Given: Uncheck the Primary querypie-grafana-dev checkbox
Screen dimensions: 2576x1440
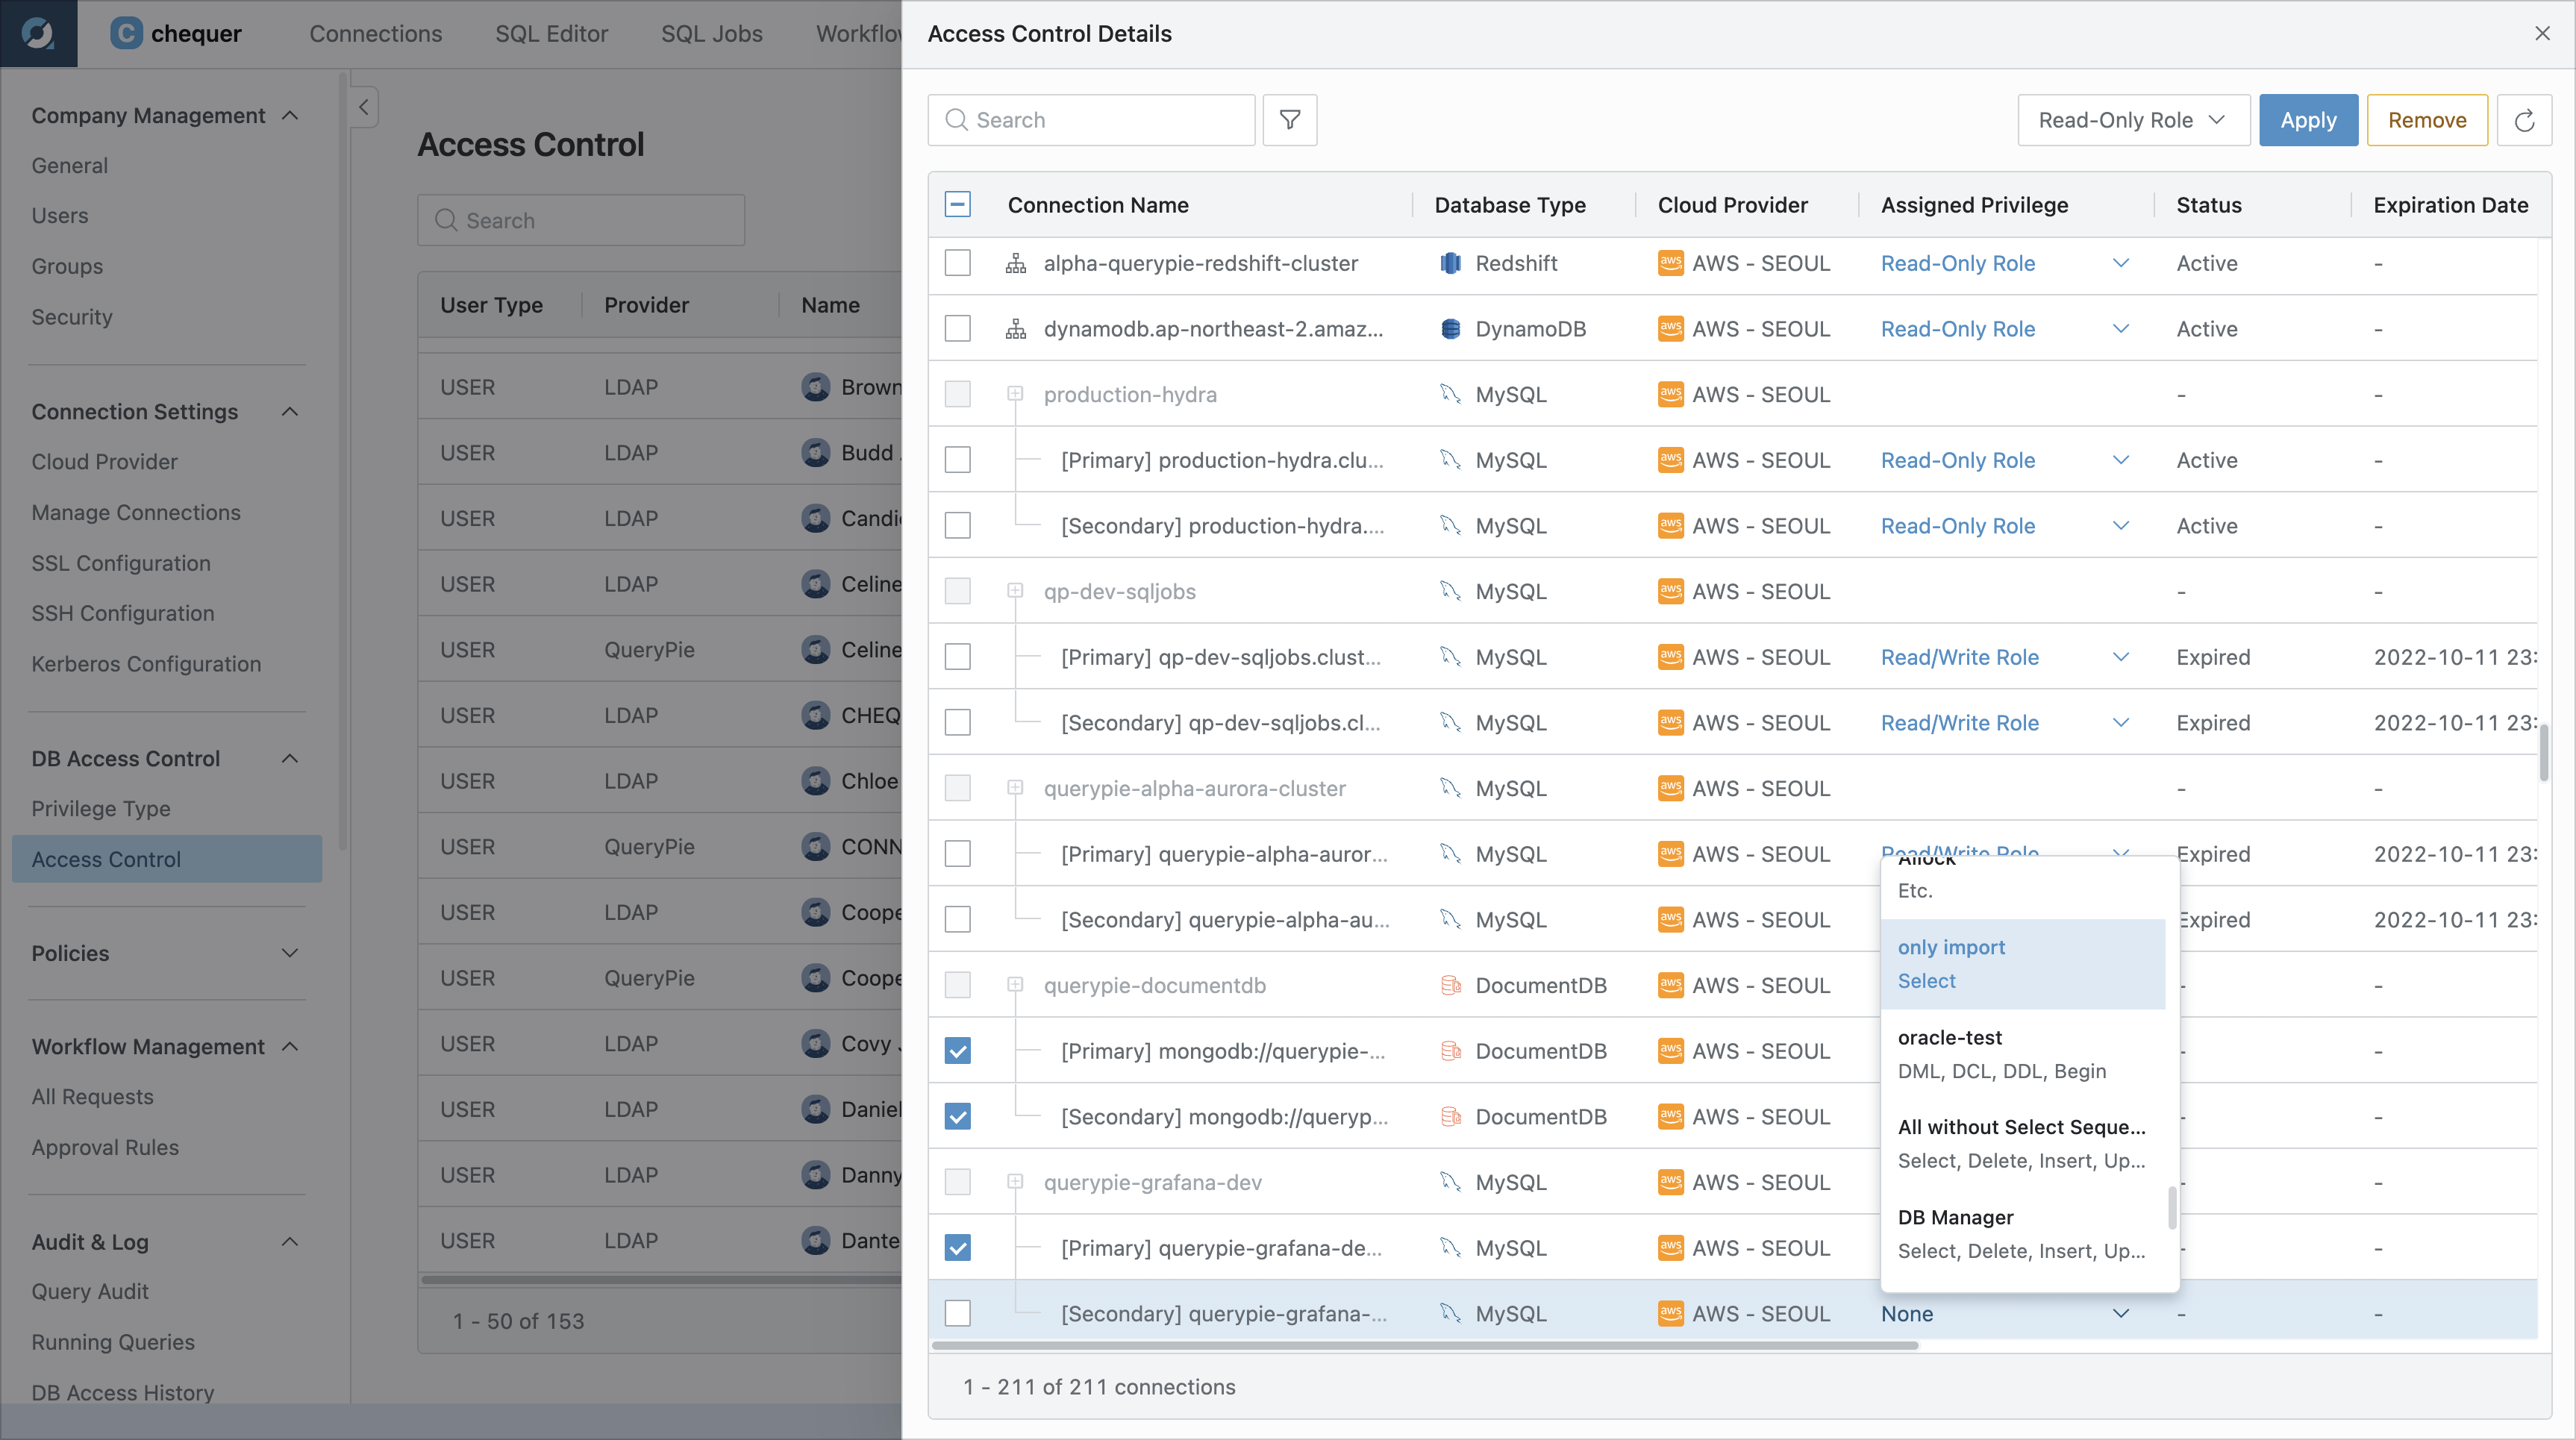Looking at the screenshot, I should tap(957, 1248).
